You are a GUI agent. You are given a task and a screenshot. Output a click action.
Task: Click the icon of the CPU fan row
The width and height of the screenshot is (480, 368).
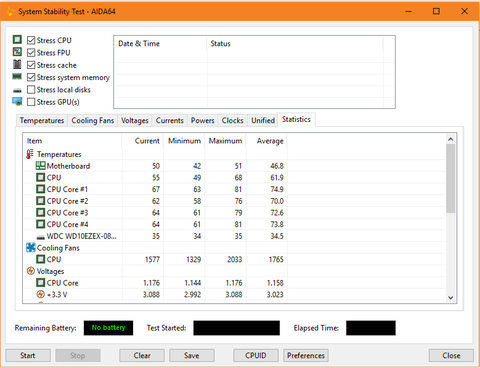click(41, 259)
